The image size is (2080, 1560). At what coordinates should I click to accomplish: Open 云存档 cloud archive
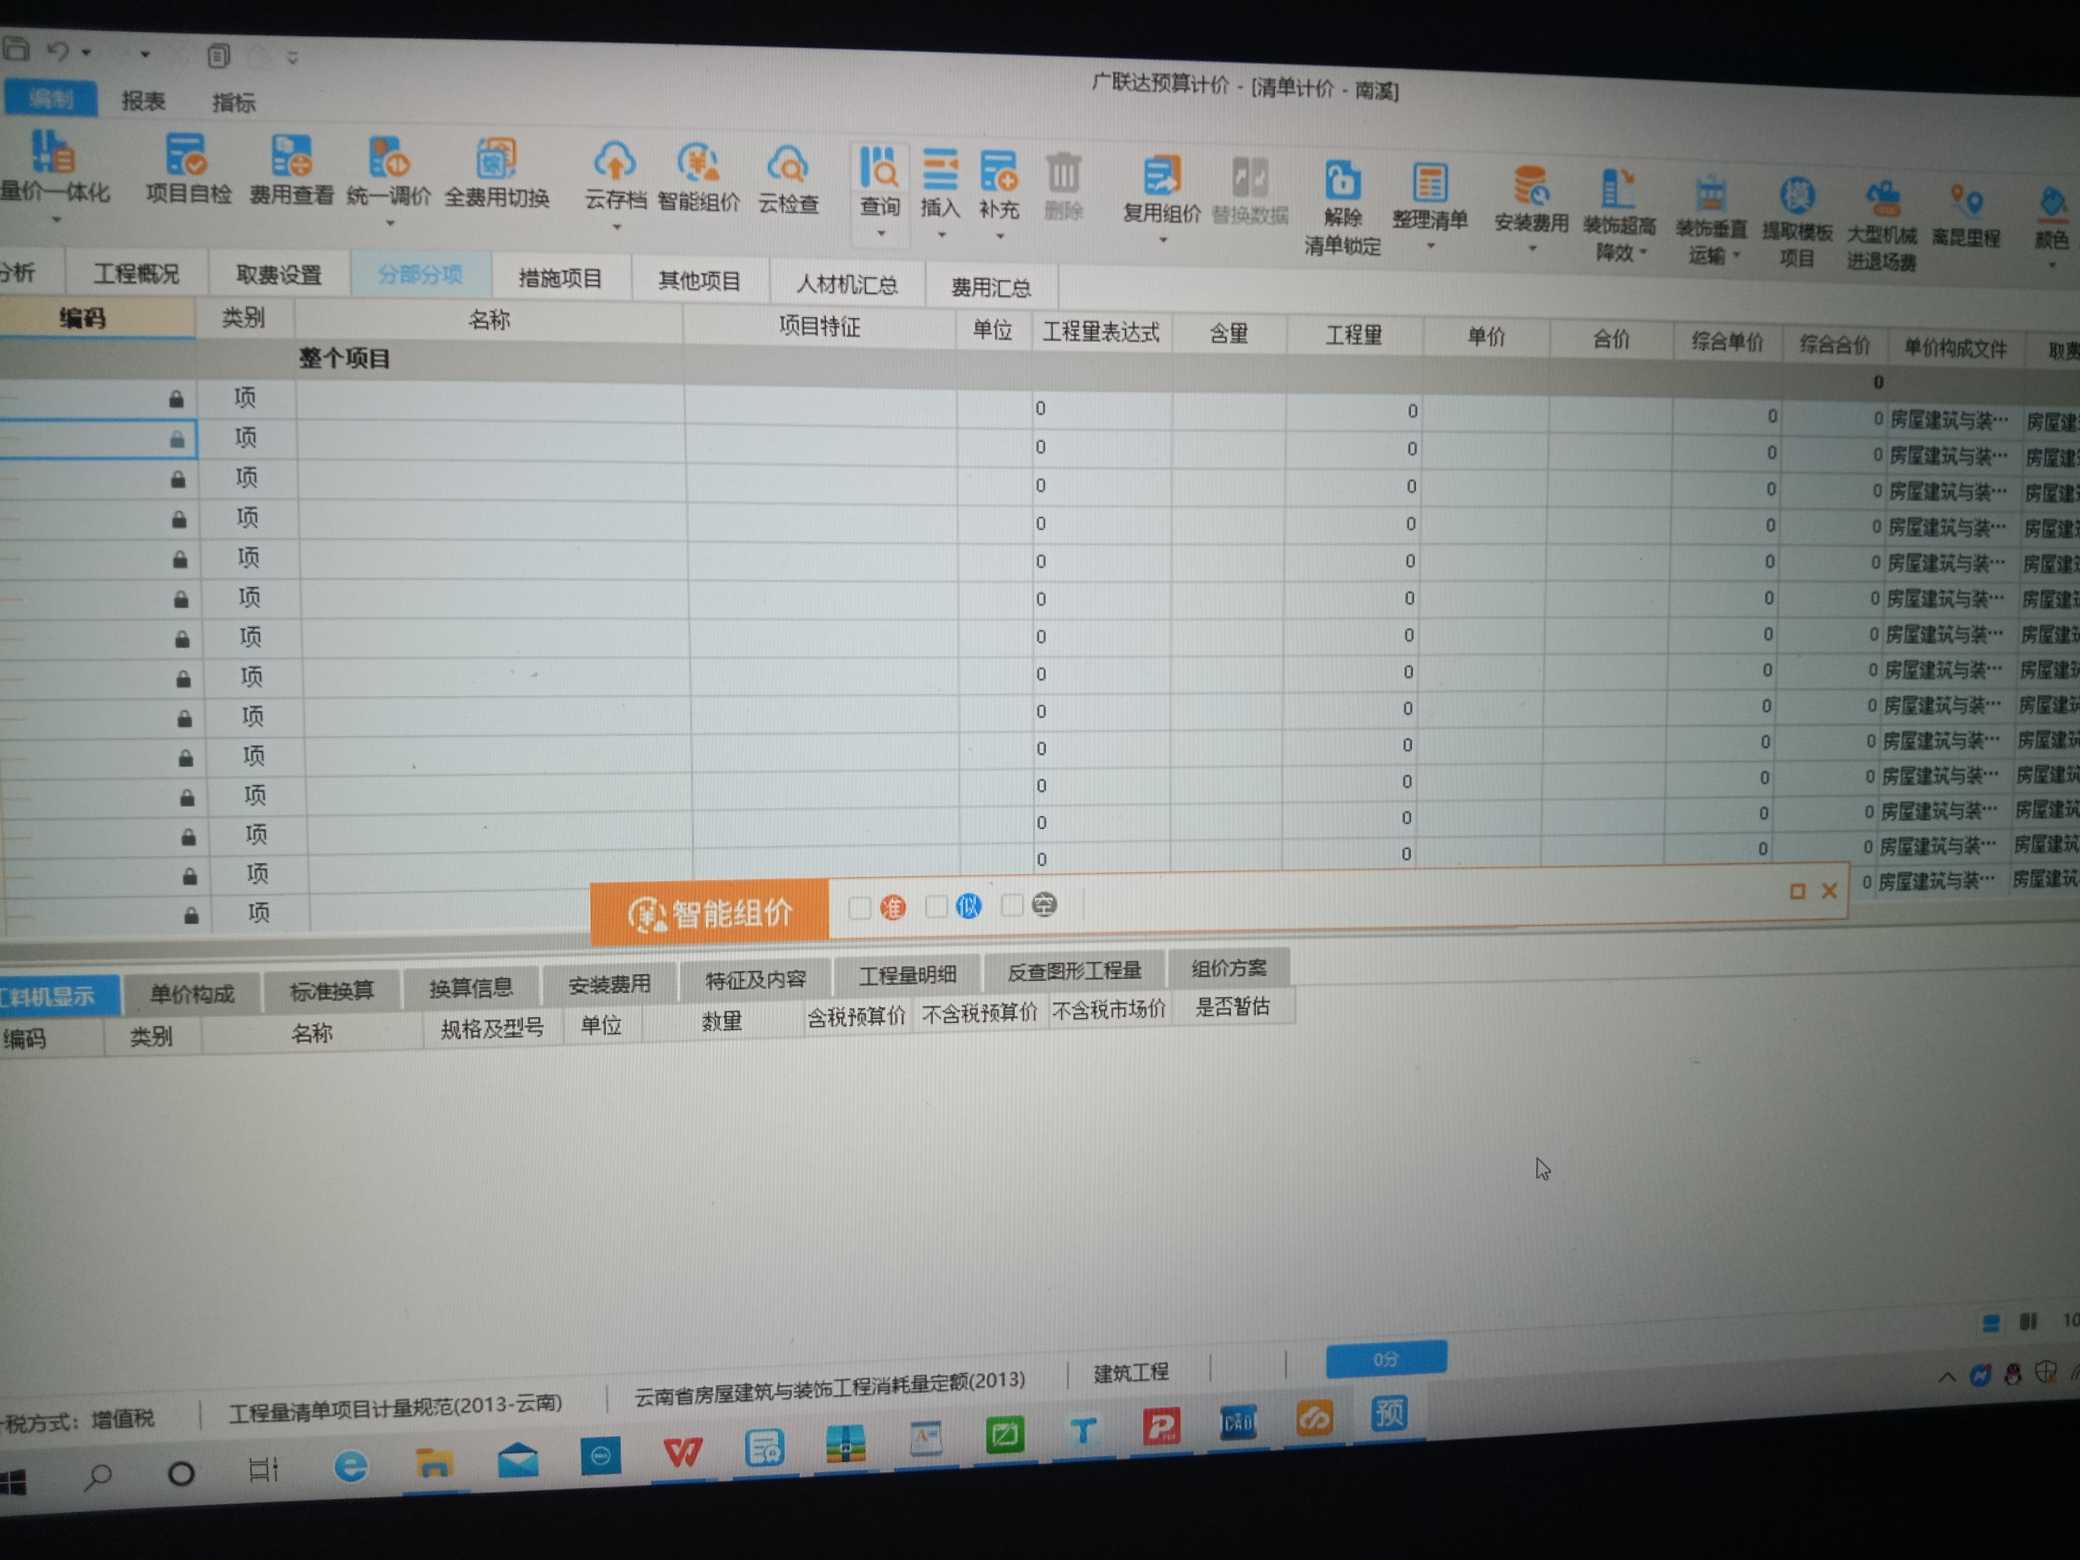(x=615, y=176)
